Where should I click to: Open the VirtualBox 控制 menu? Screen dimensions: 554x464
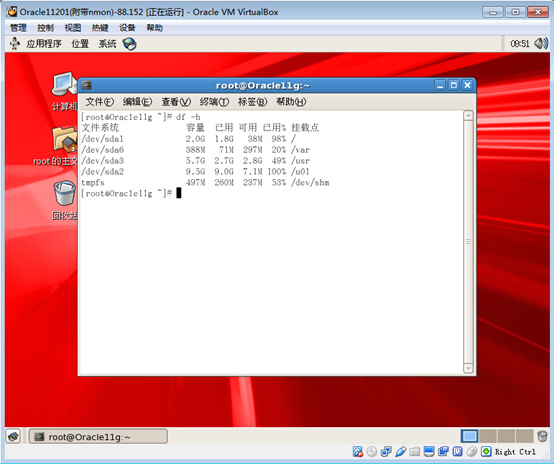[45, 28]
